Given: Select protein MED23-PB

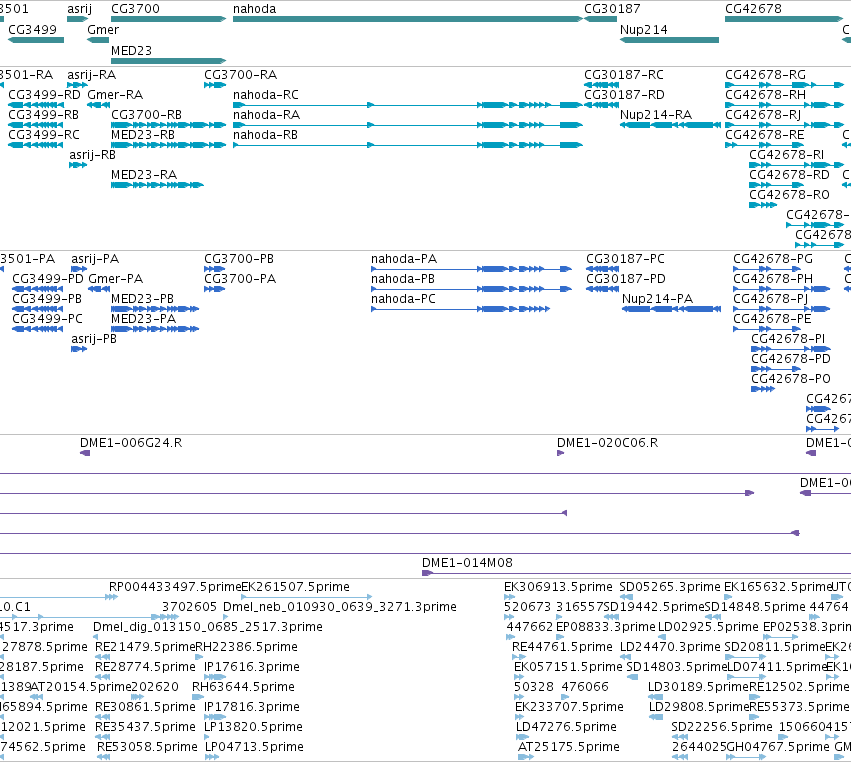Looking at the screenshot, I should [155, 309].
